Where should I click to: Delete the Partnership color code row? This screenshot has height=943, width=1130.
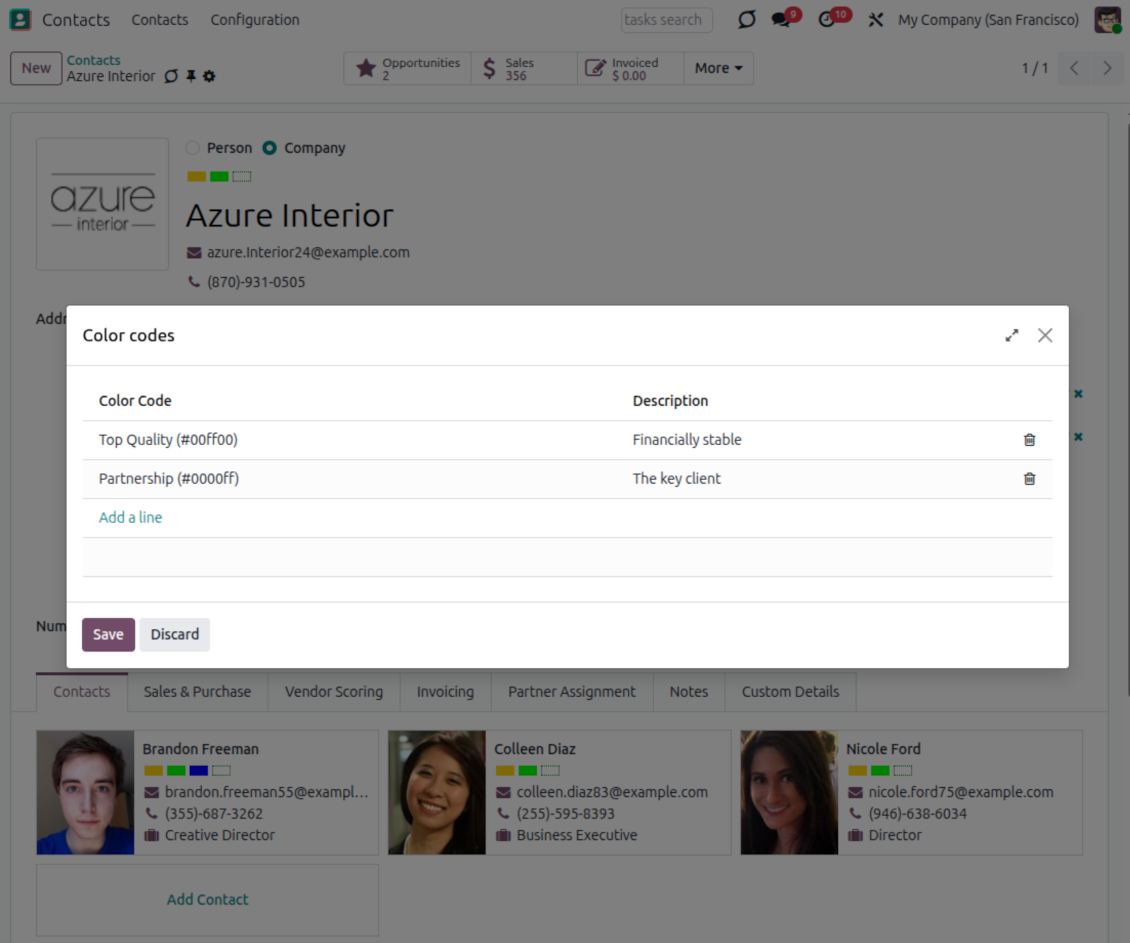point(1029,479)
